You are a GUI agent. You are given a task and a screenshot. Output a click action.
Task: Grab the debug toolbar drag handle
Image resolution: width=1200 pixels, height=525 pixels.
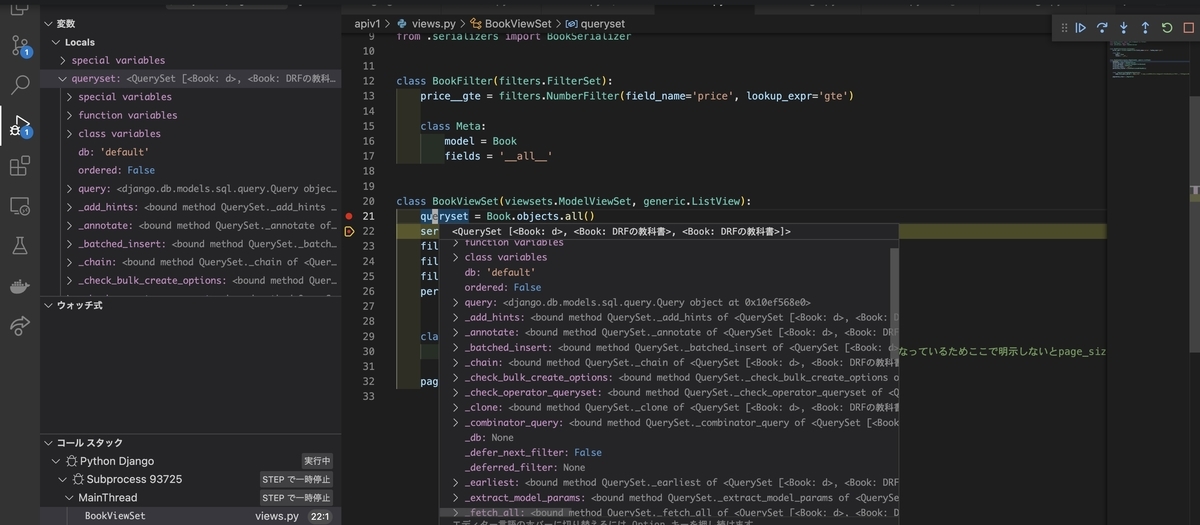point(1064,28)
